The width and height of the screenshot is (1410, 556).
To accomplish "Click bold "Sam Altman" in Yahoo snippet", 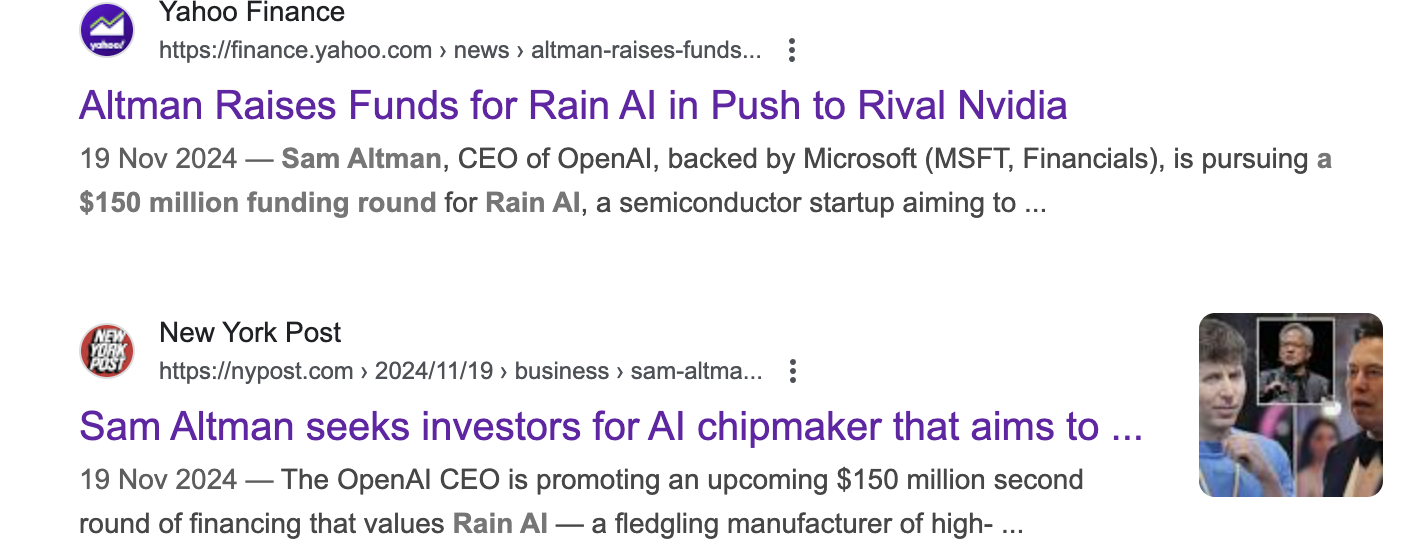I will click(361, 159).
